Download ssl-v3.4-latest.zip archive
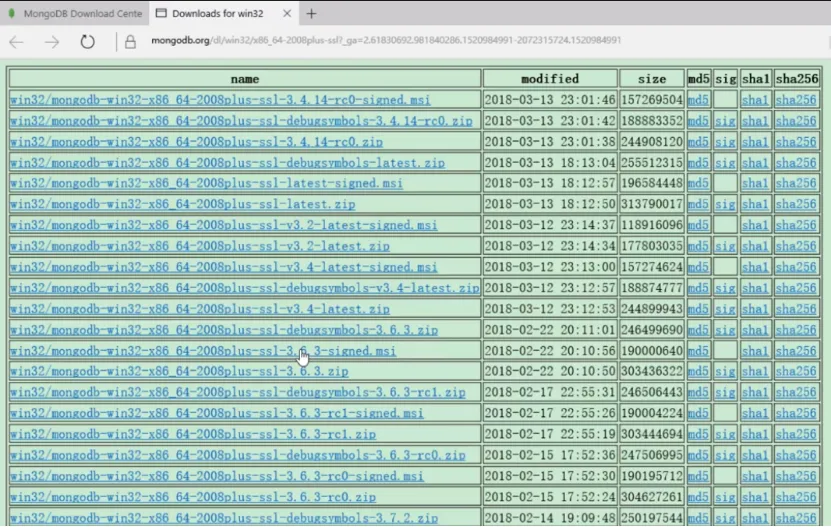The height and width of the screenshot is (527, 831). click(199, 309)
